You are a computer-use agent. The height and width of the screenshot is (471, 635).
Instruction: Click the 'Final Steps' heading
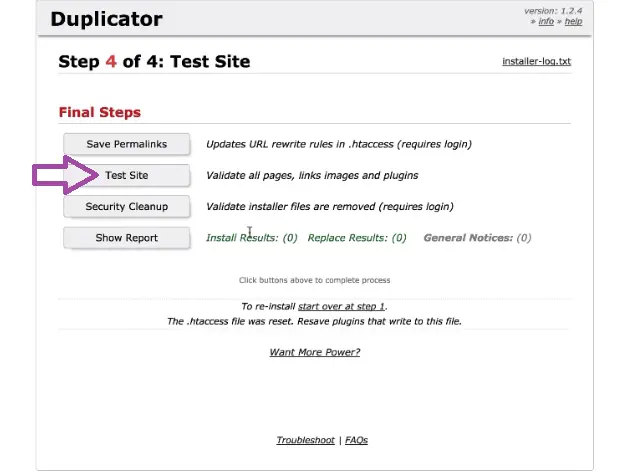coord(100,112)
